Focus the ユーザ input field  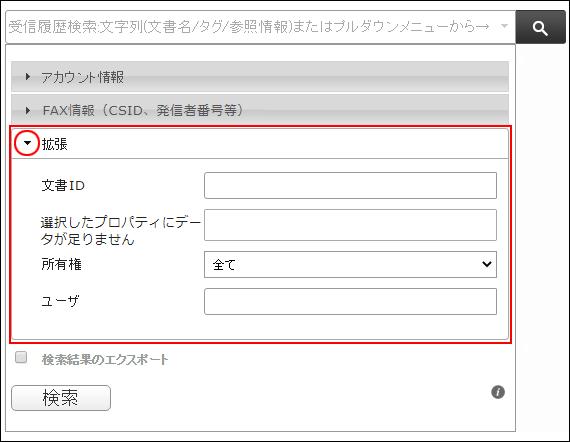coord(350,301)
